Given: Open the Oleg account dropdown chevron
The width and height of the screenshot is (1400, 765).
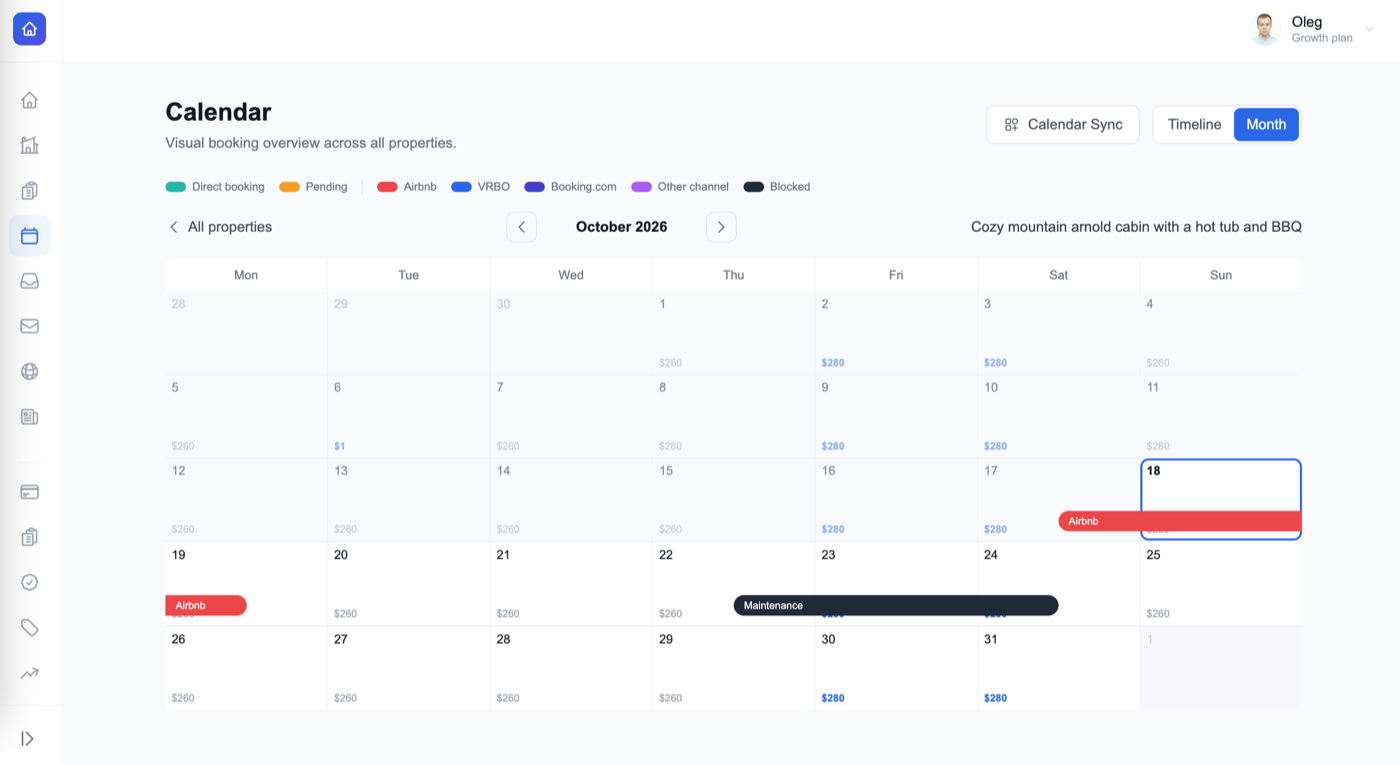Looking at the screenshot, I should tap(1370, 29).
